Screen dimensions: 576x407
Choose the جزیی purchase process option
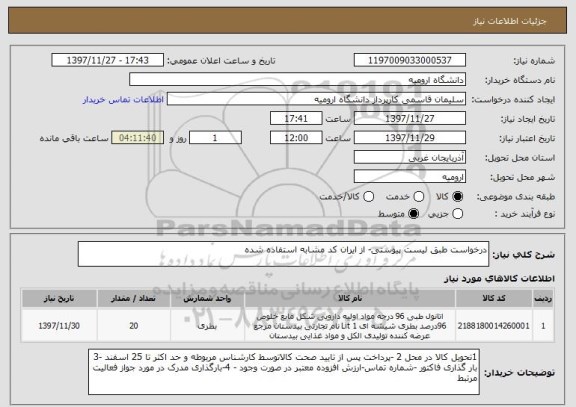point(457,214)
